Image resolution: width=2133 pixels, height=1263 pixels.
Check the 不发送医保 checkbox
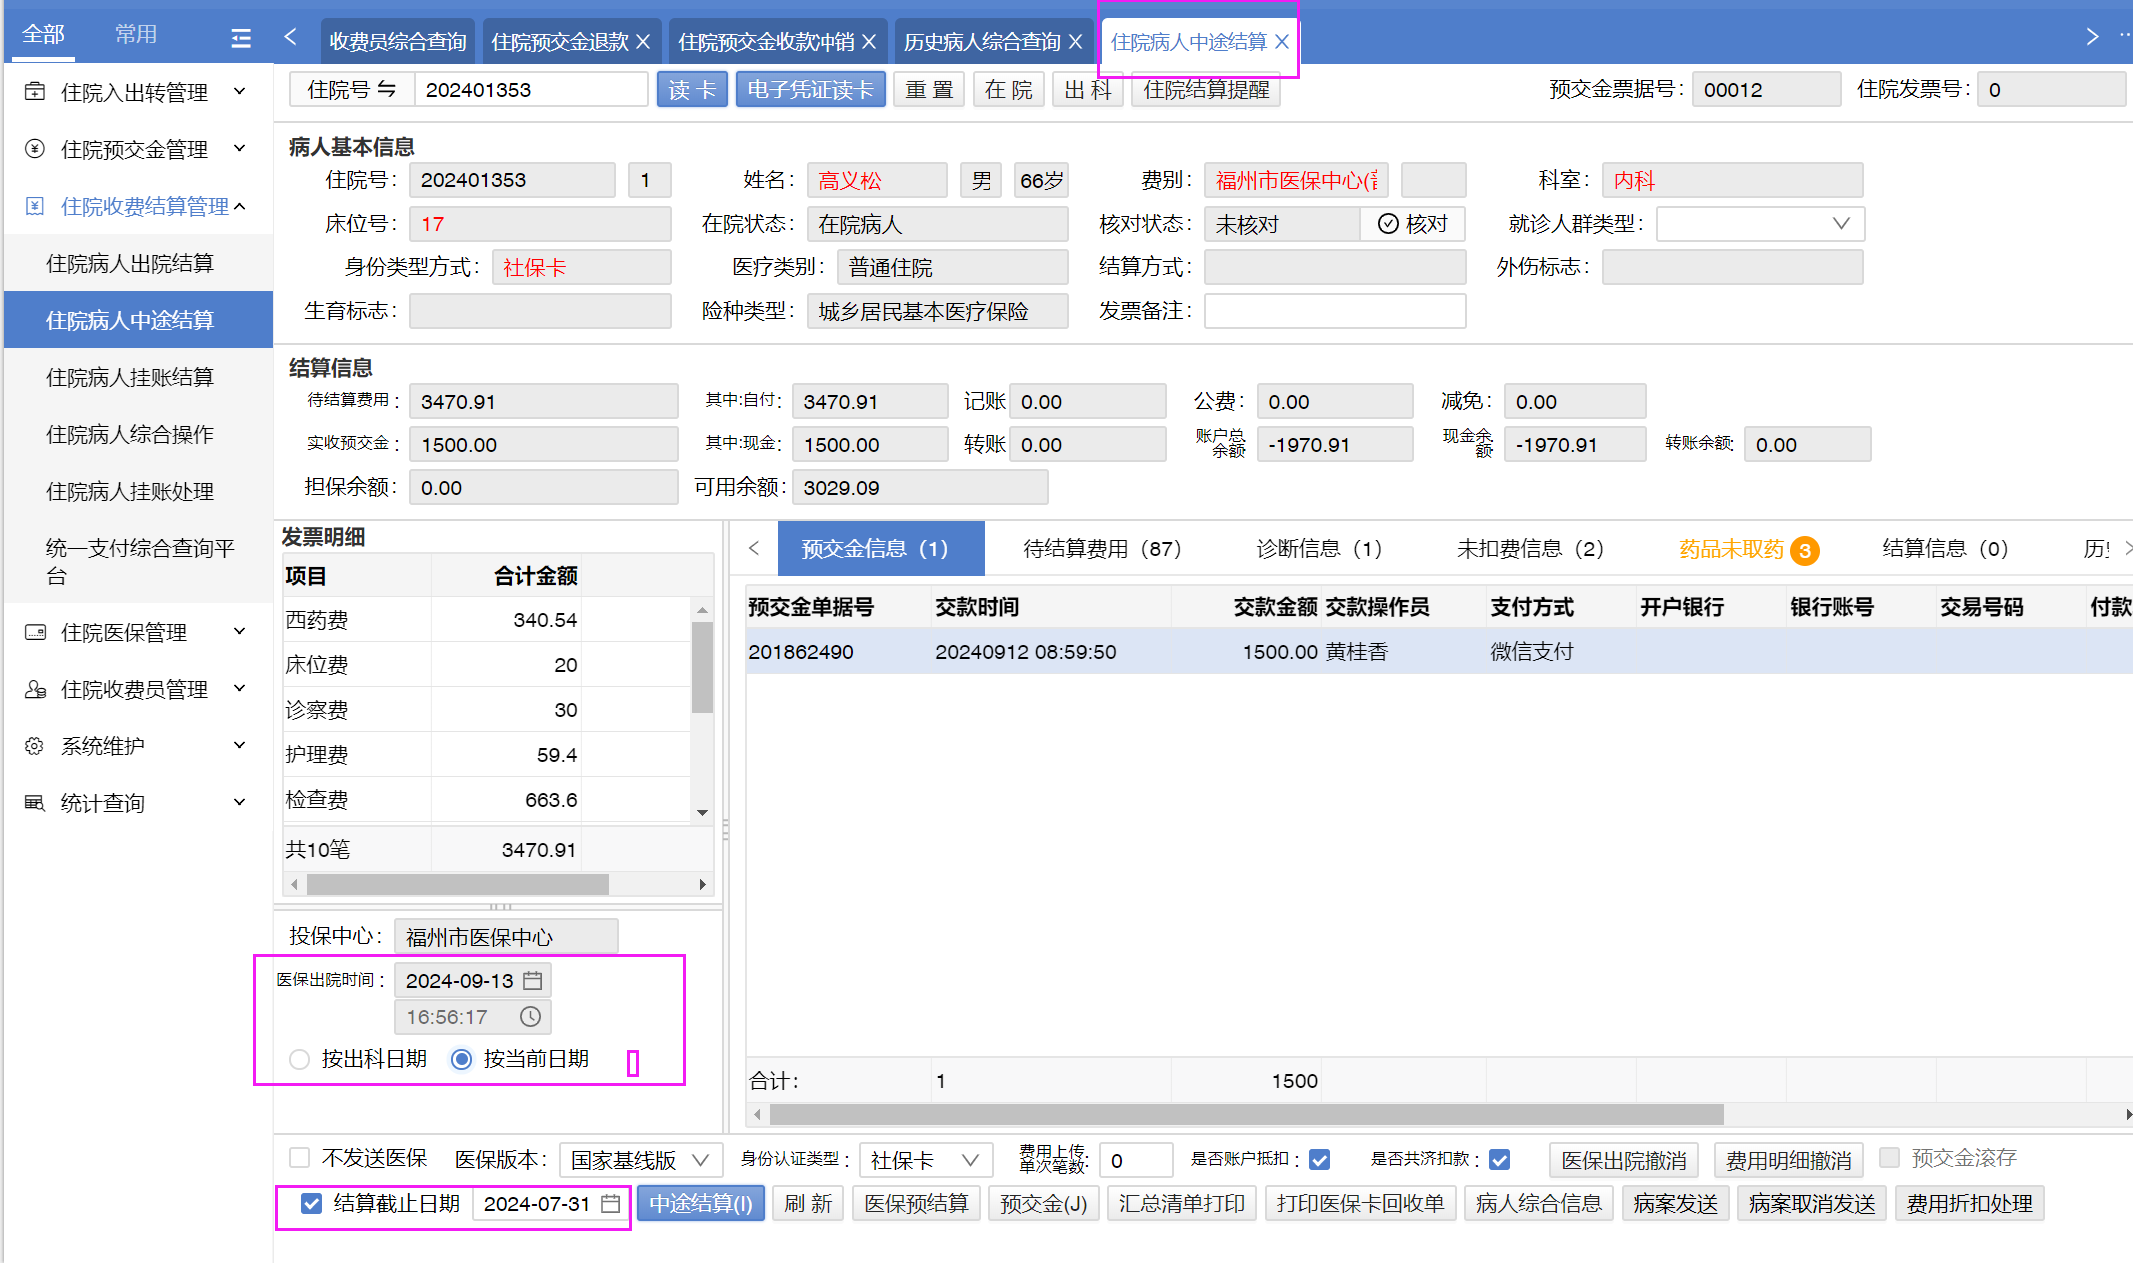click(299, 1158)
